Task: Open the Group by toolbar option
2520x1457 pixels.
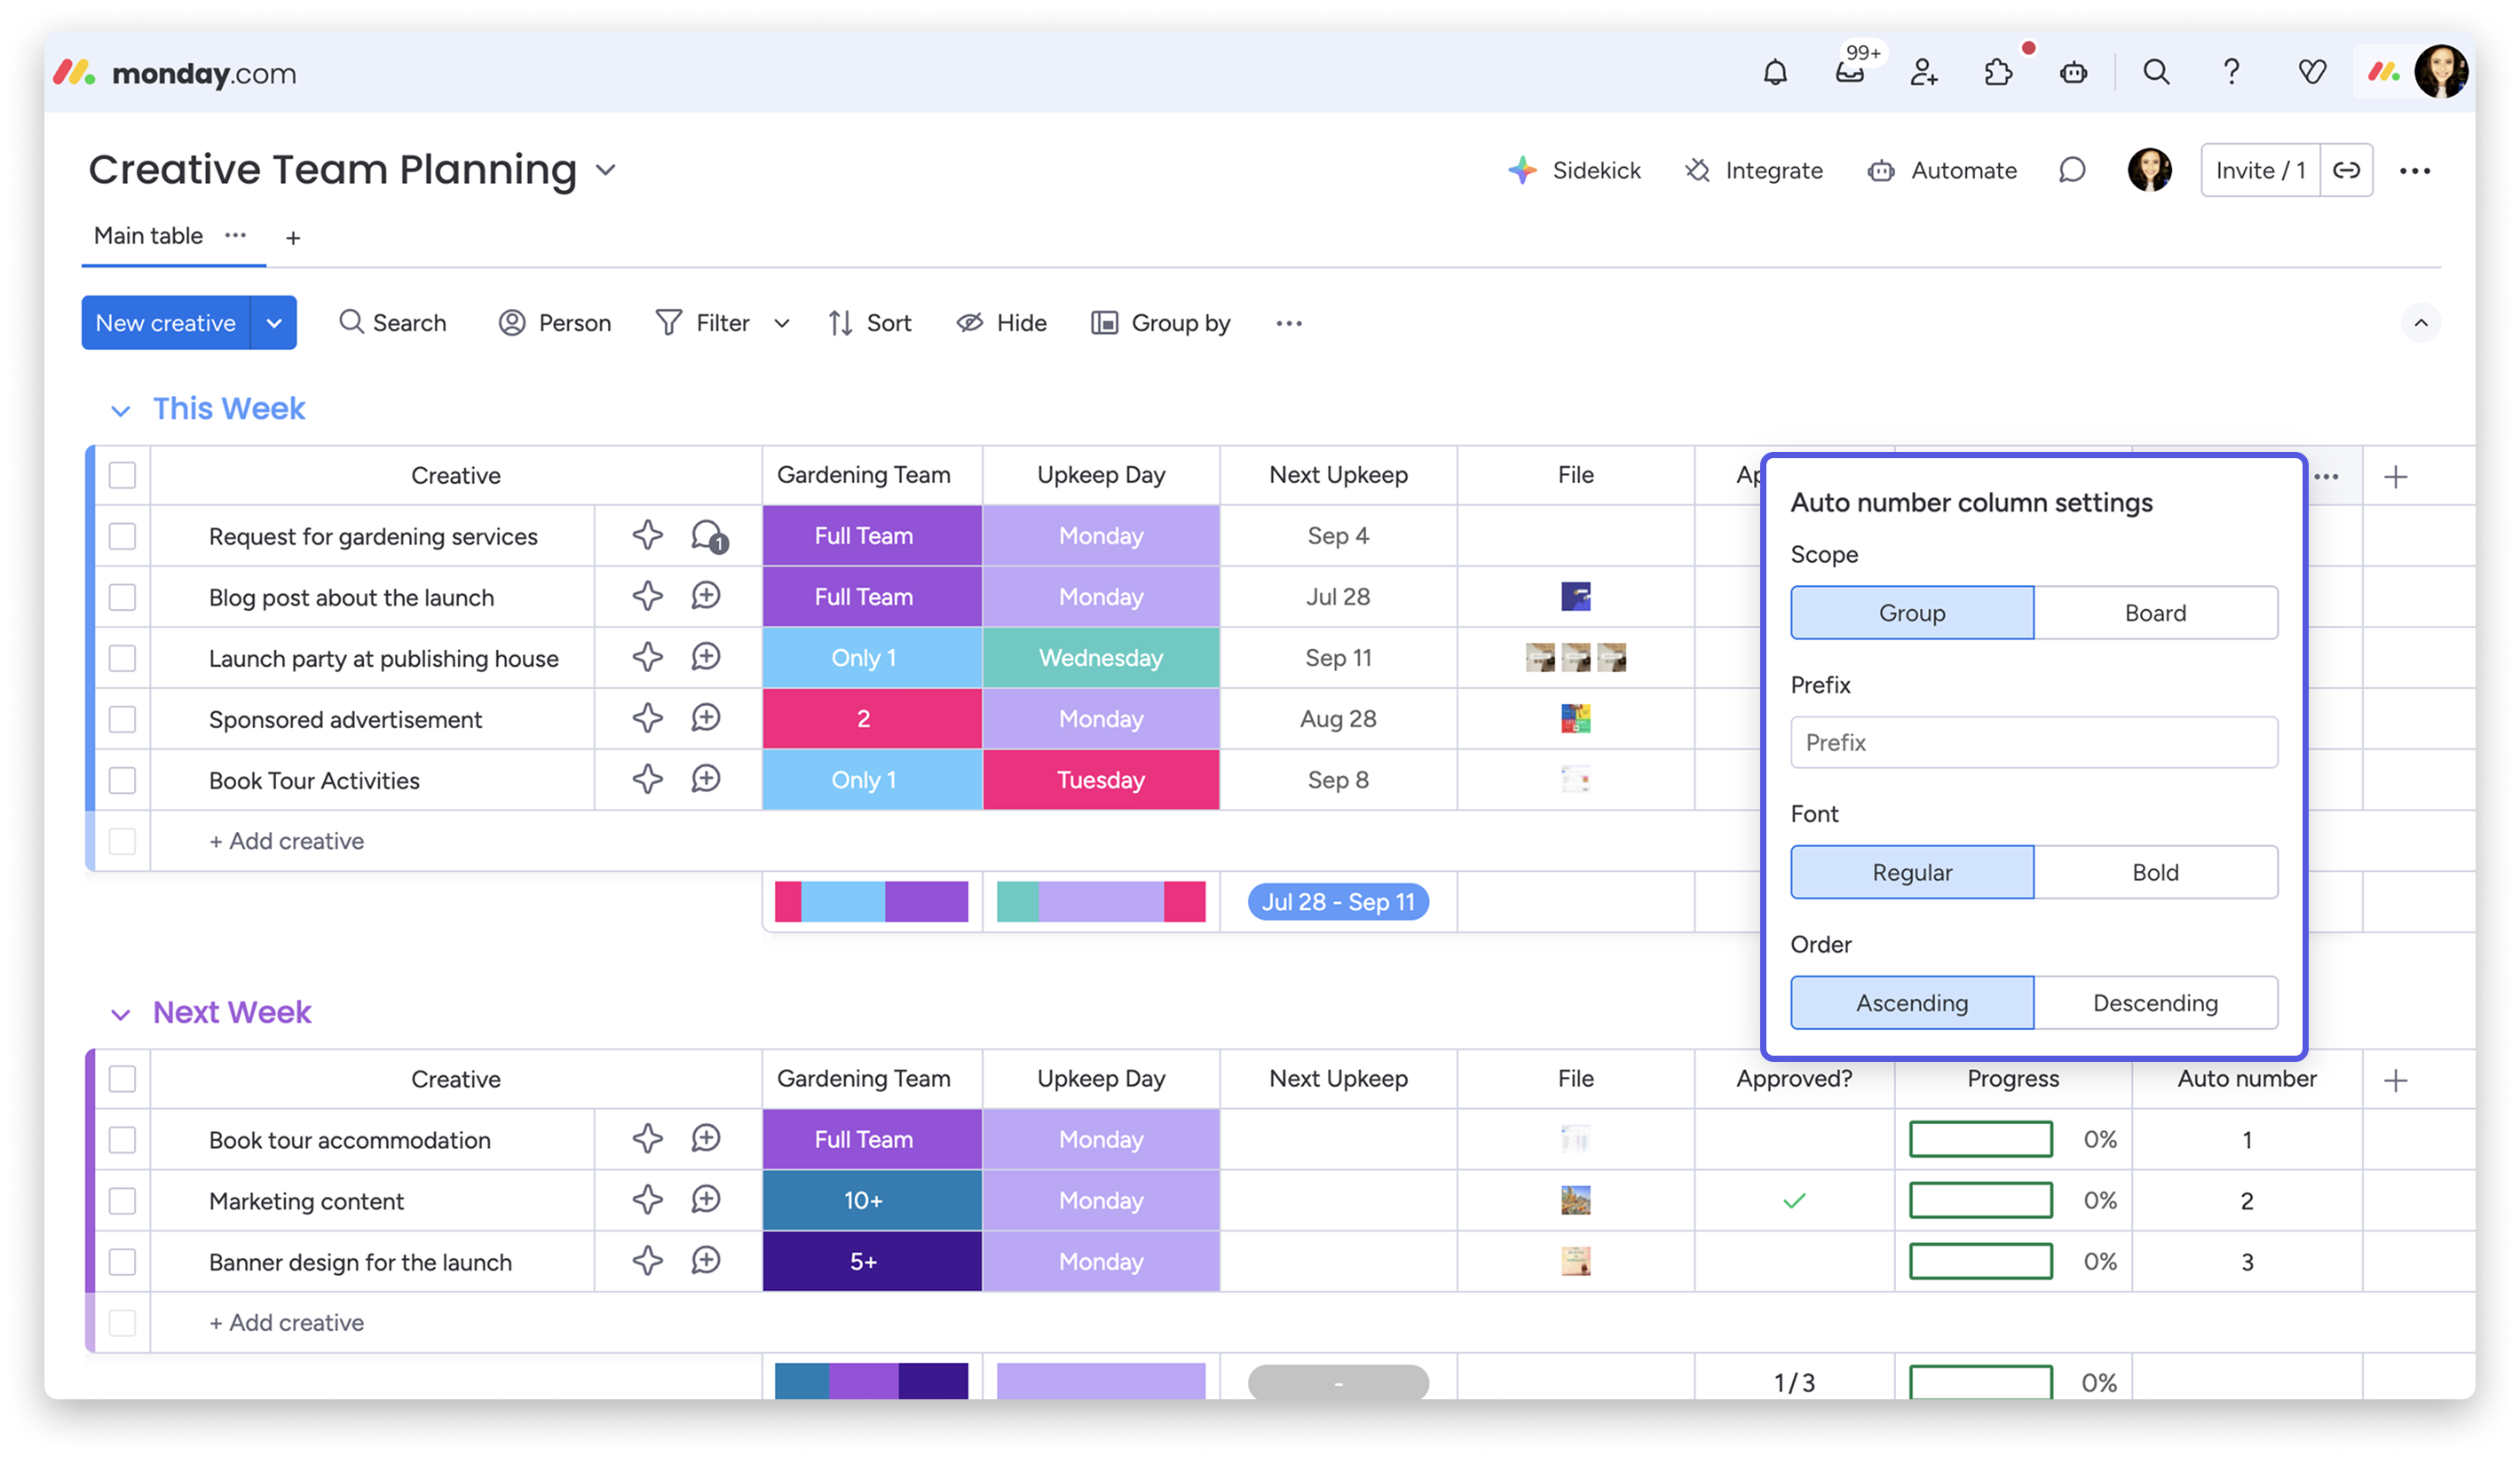Action: (x=1161, y=323)
